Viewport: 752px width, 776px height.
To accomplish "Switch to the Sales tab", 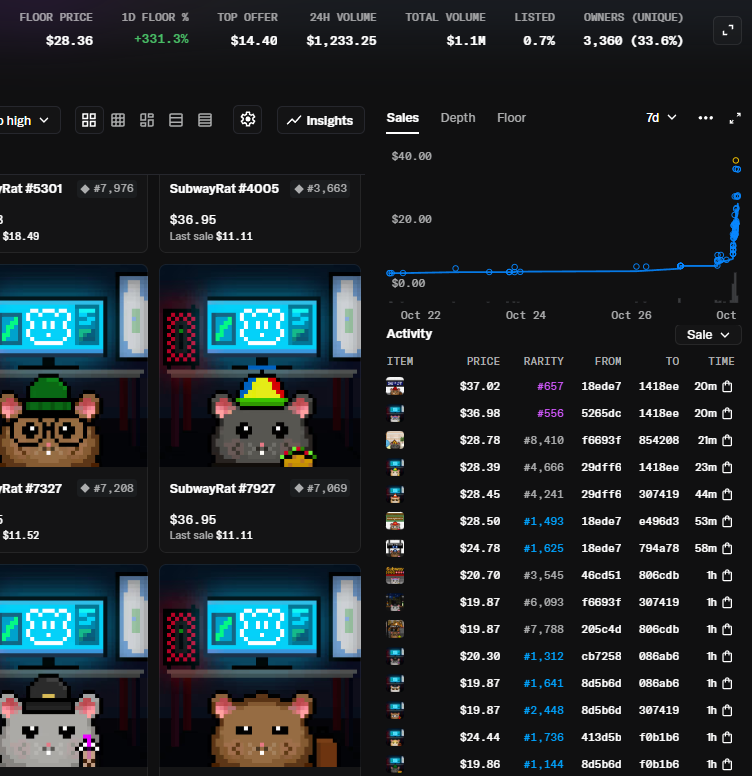I will (x=403, y=118).
